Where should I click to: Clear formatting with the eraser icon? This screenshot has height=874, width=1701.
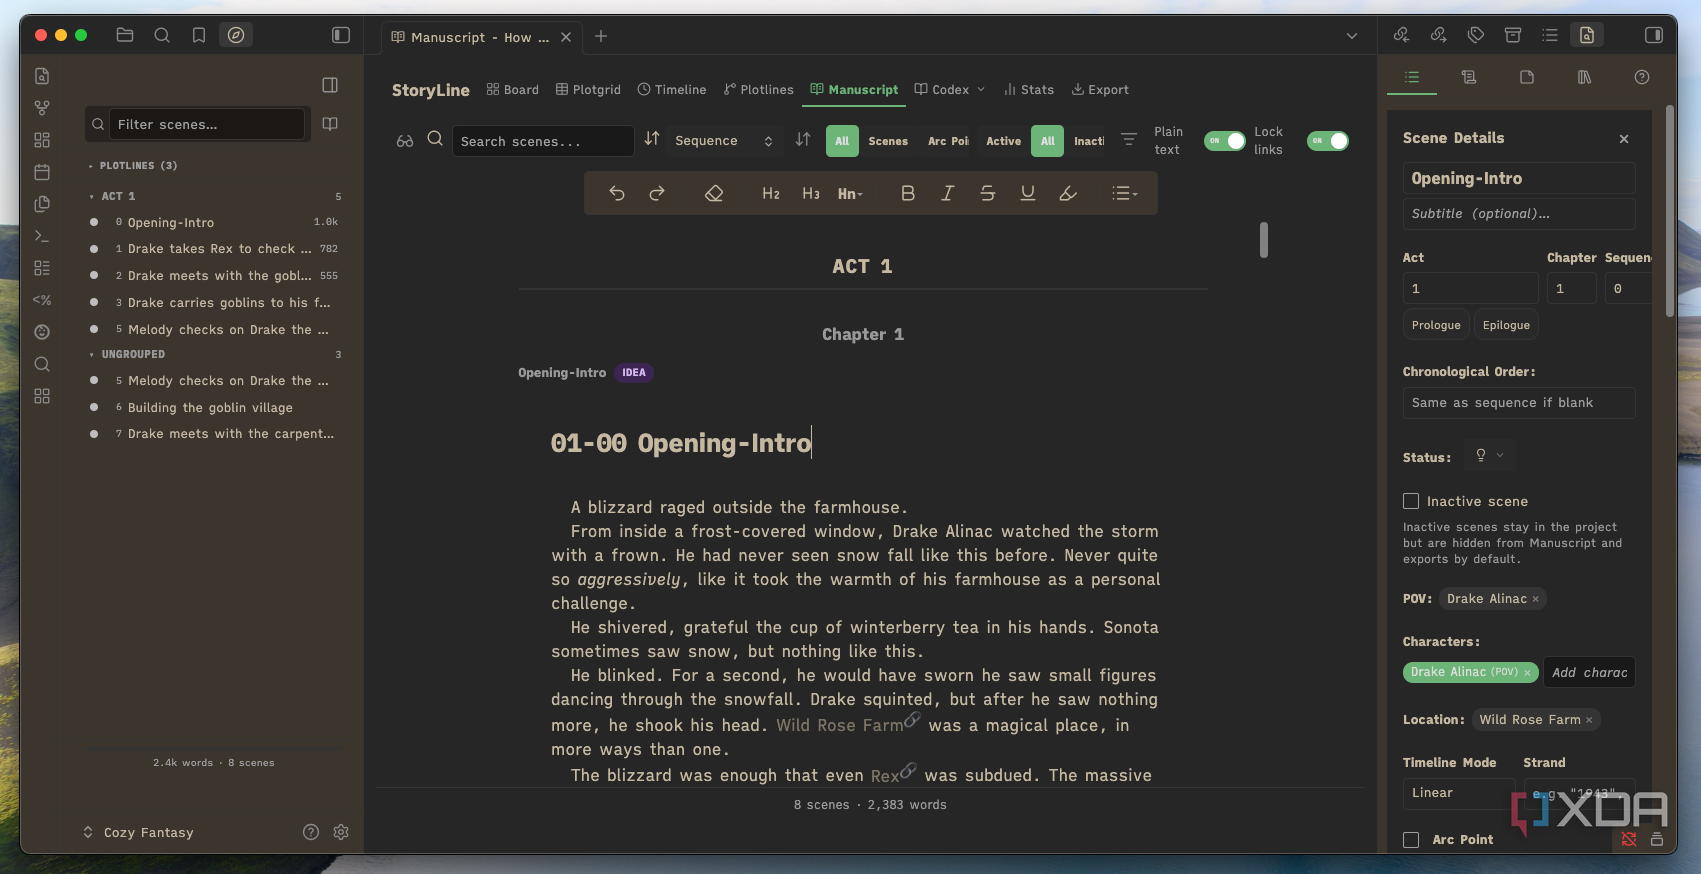[714, 194]
